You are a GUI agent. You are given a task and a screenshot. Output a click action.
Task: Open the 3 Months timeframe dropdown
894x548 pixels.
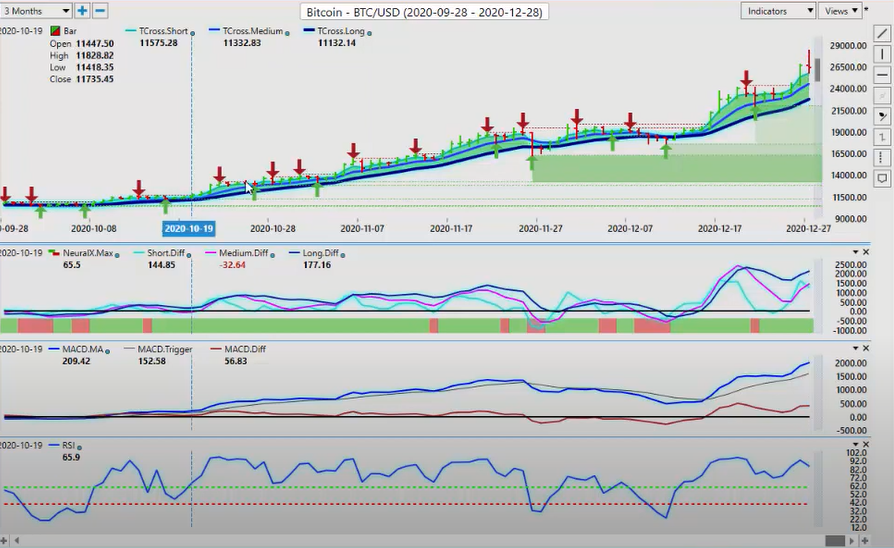click(x=35, y=10)
